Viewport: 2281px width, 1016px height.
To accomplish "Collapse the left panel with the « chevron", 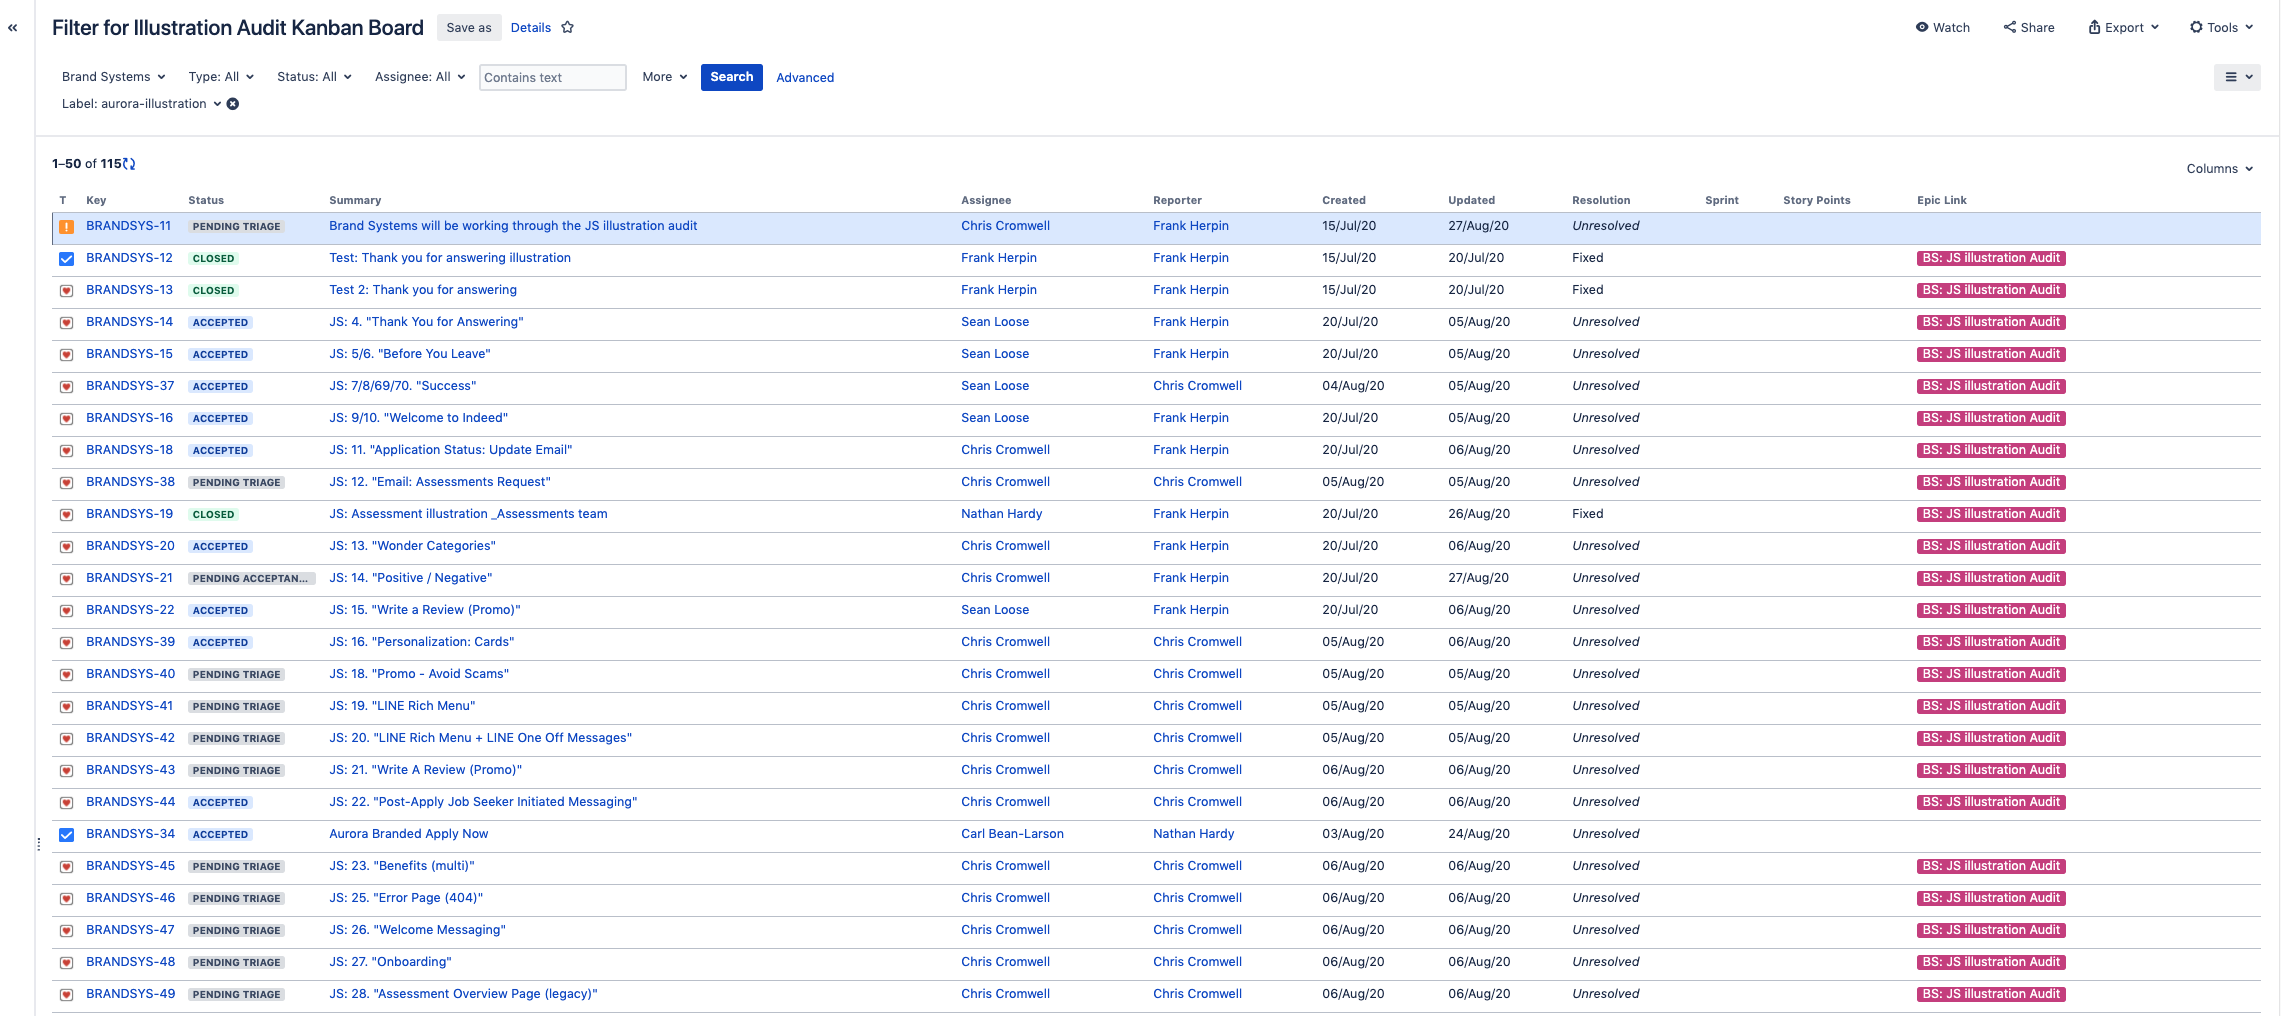I will [12, 27].
